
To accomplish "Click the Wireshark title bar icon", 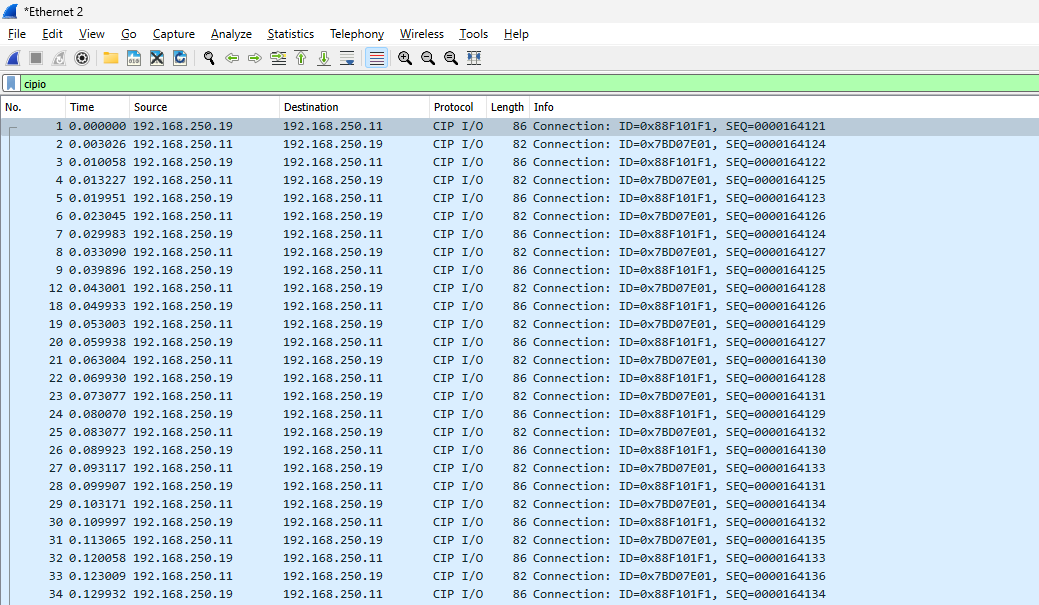I will tap(10, 11).
